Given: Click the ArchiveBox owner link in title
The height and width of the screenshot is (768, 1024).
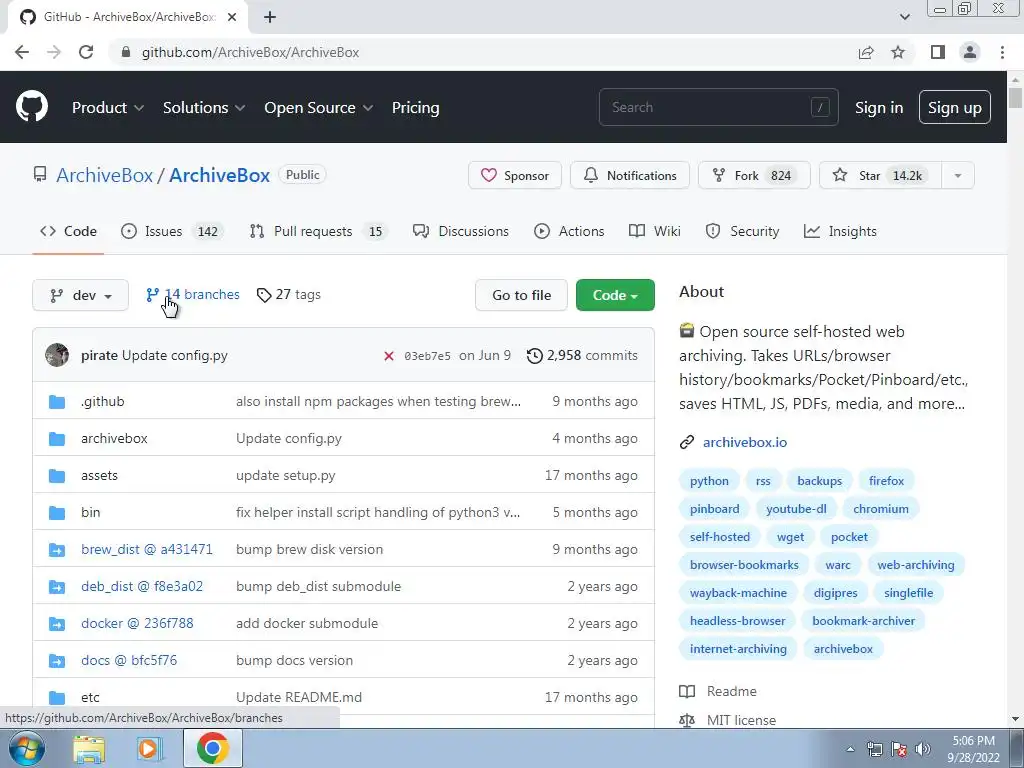Looking at the screenshot, I should point(104,175).
